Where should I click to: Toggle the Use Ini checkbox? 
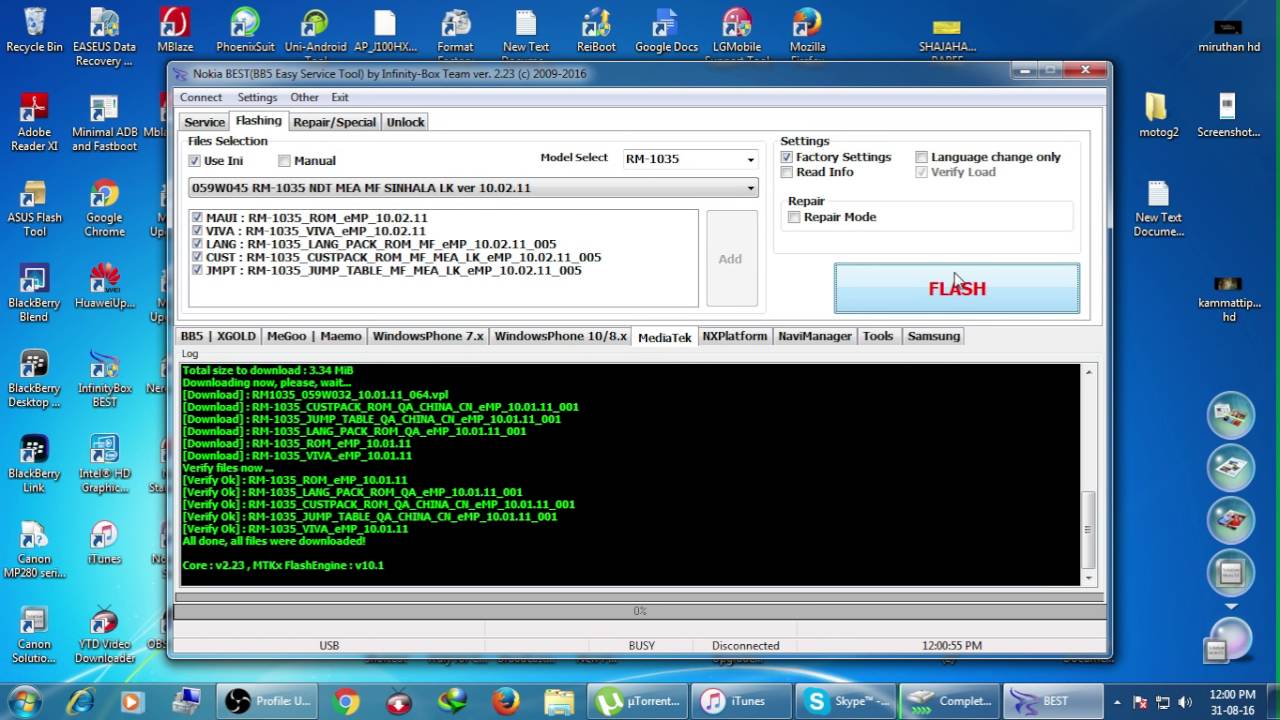click(x=194, y=161)
